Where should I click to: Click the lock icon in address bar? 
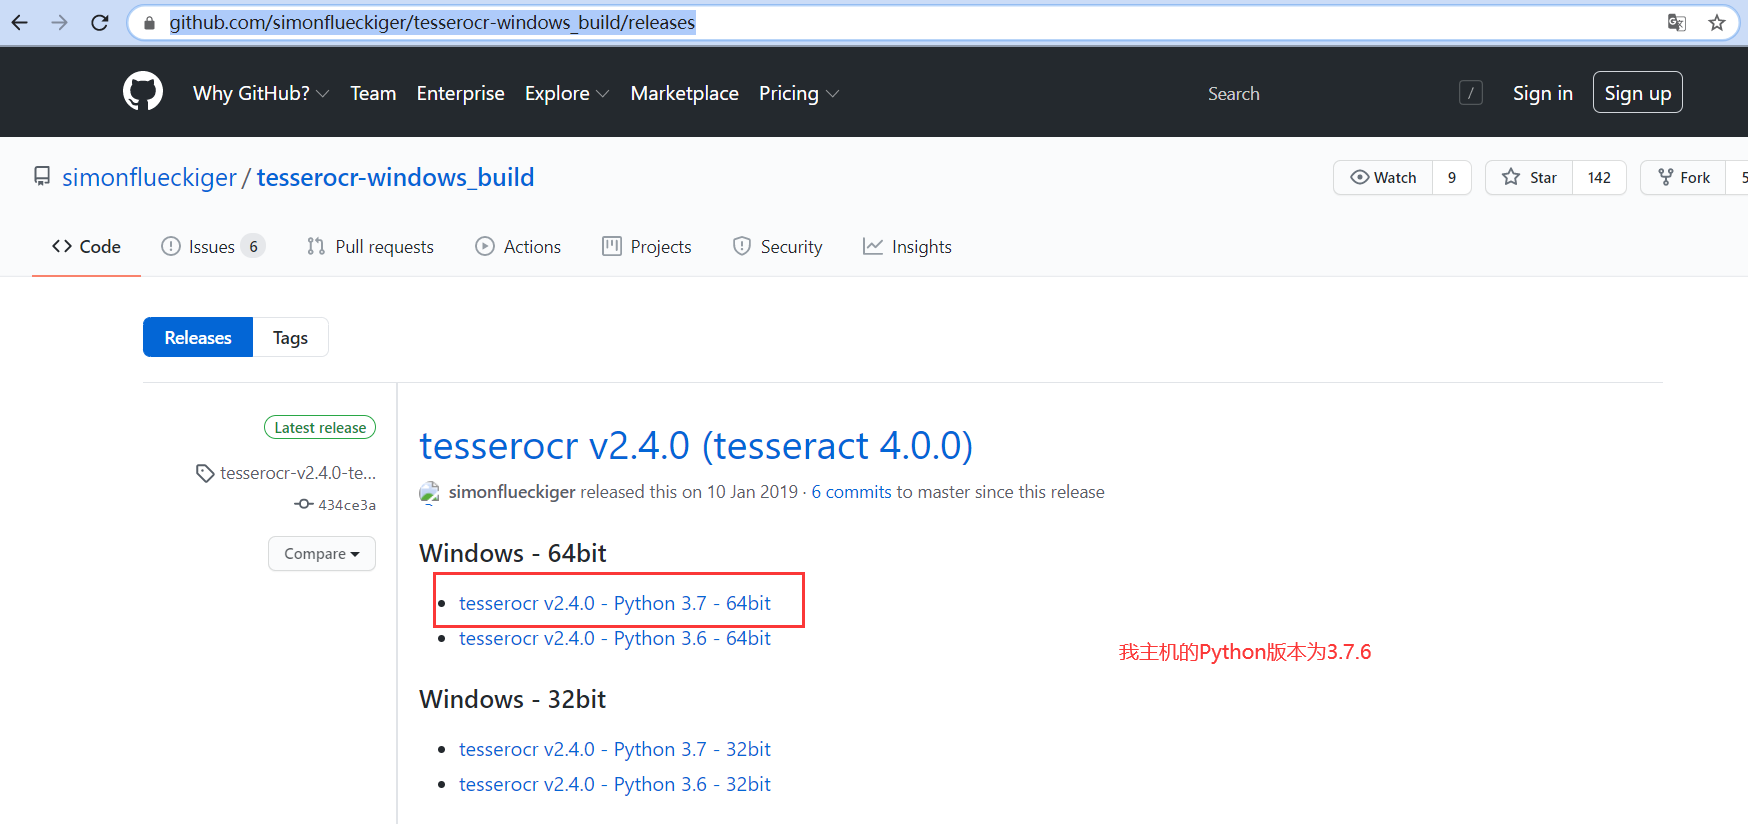(x=150, y=23)
